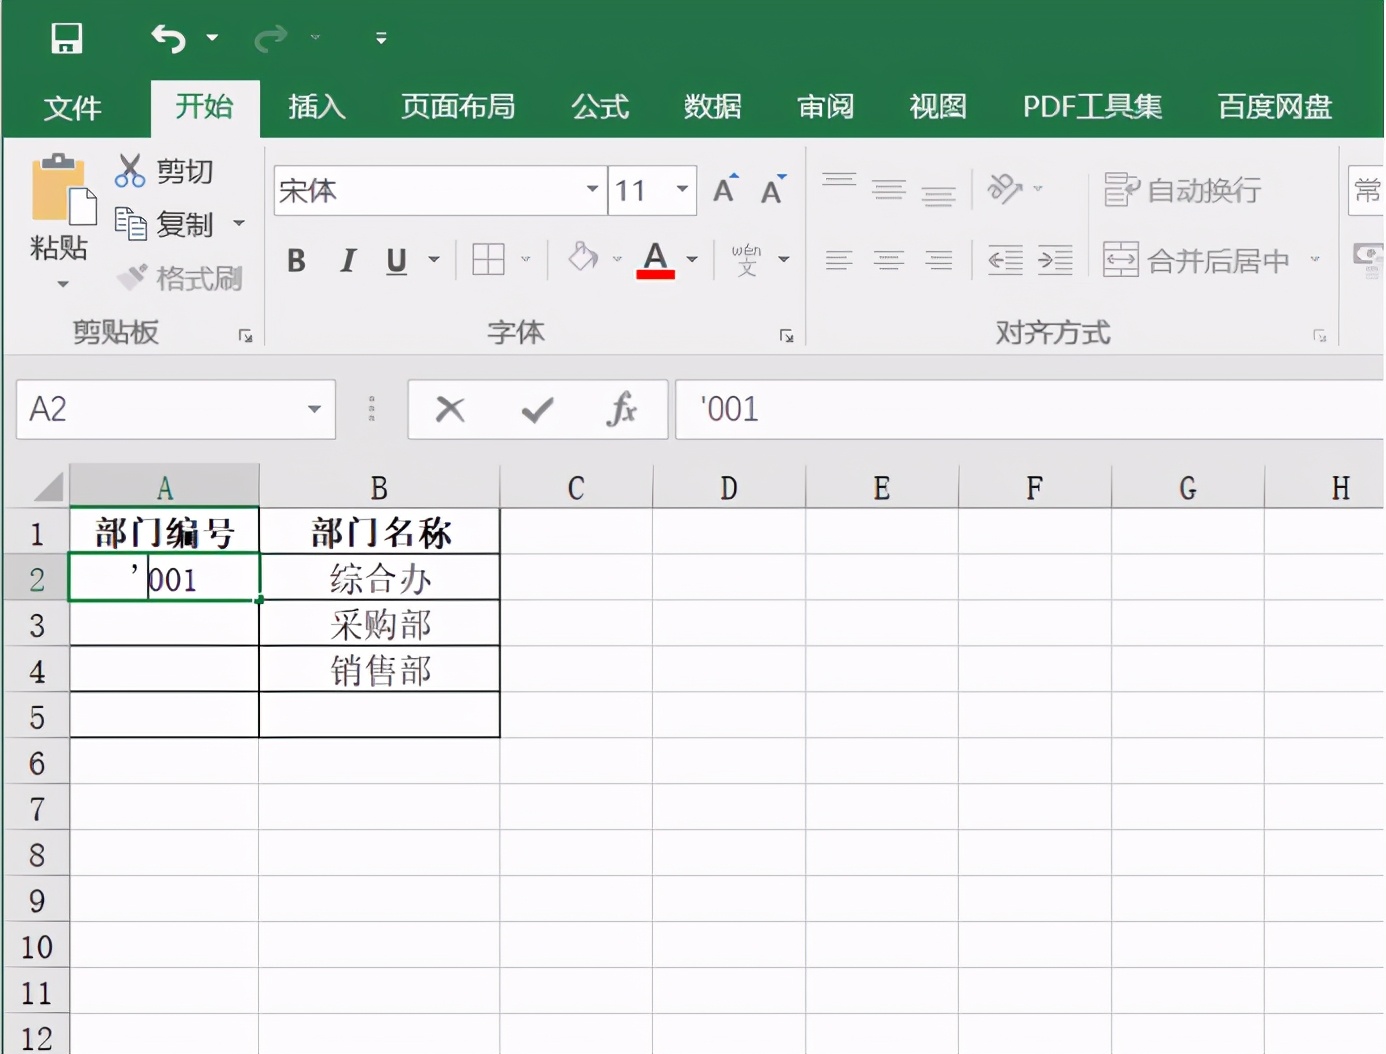Expand the border style options dropdown

525,259
